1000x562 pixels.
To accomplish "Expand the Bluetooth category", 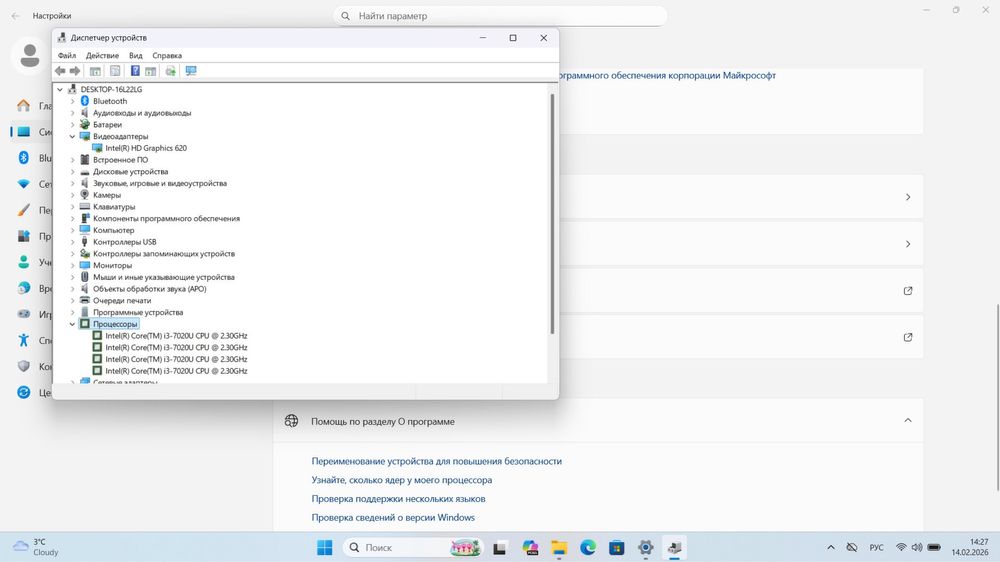I will pos(72,101).
